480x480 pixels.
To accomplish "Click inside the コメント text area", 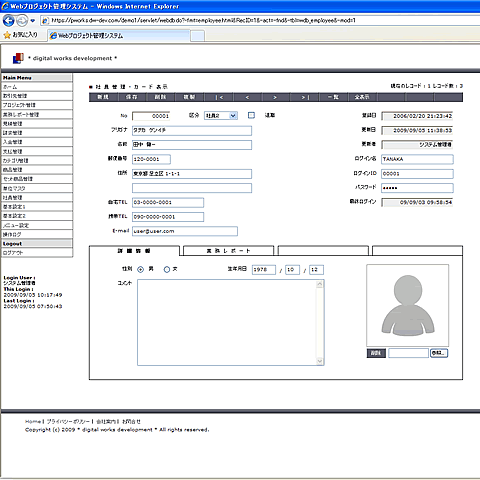I will coord(227,323).
